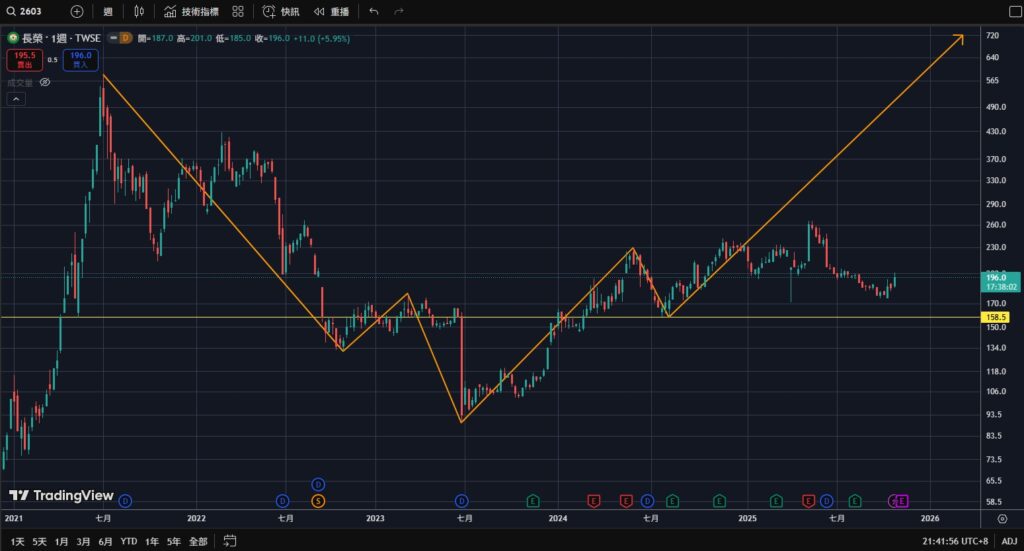Collapse the indicator legend with the chevron

pyautogui.click(x=16, y=99)
